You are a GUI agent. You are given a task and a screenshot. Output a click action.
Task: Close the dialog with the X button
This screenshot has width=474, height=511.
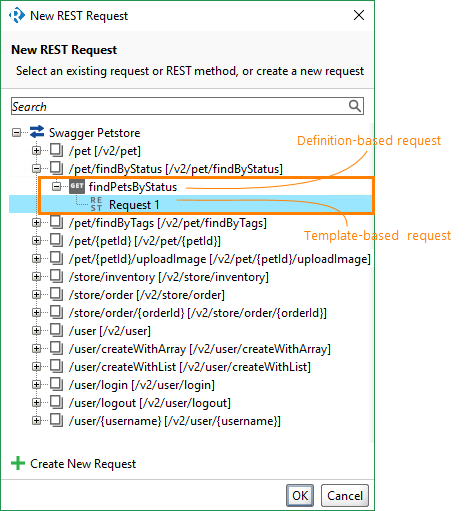click(x=359, y=15)
